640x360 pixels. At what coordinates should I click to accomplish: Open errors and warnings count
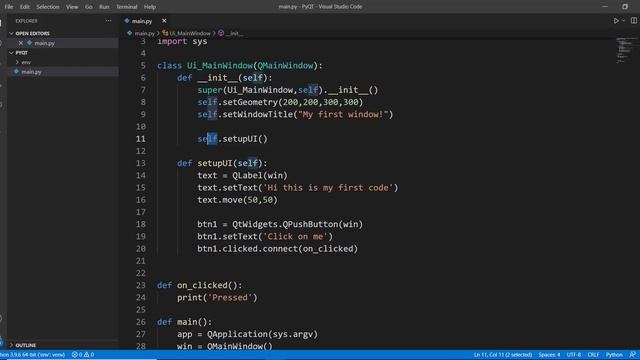click(83, 355)
